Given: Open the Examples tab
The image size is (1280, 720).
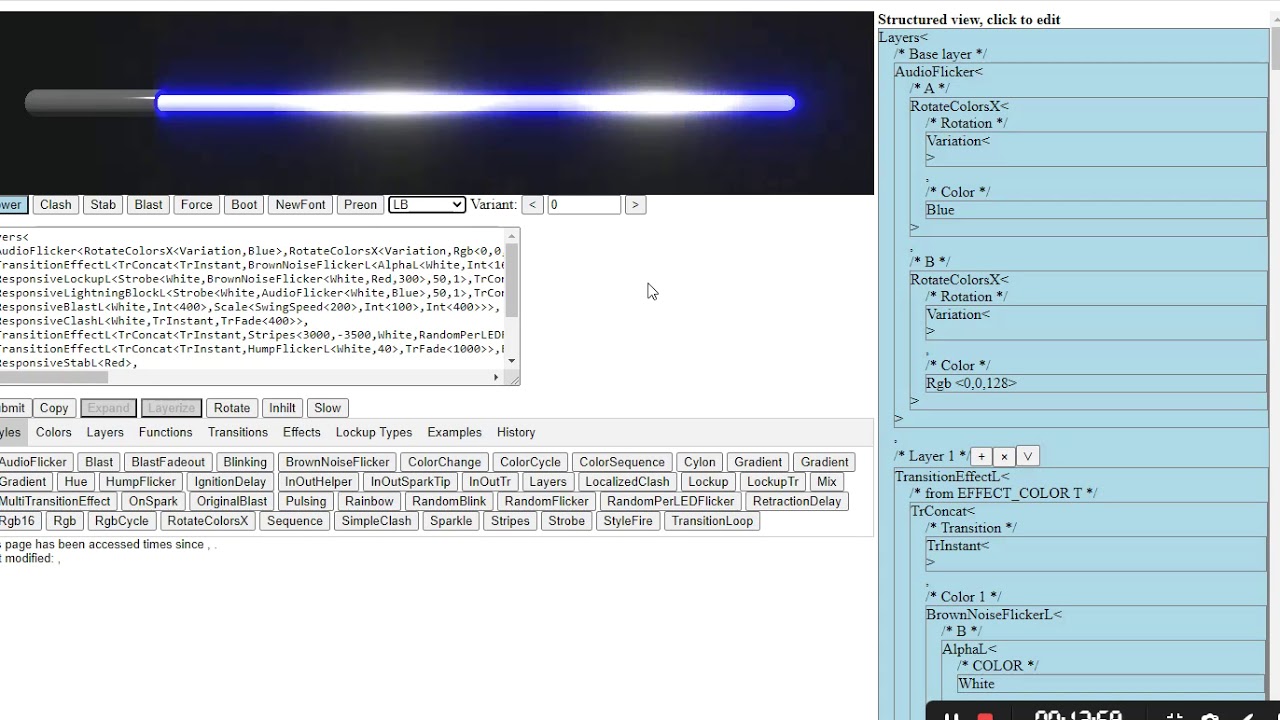Looking at the screenshot, I should (454, 432).
